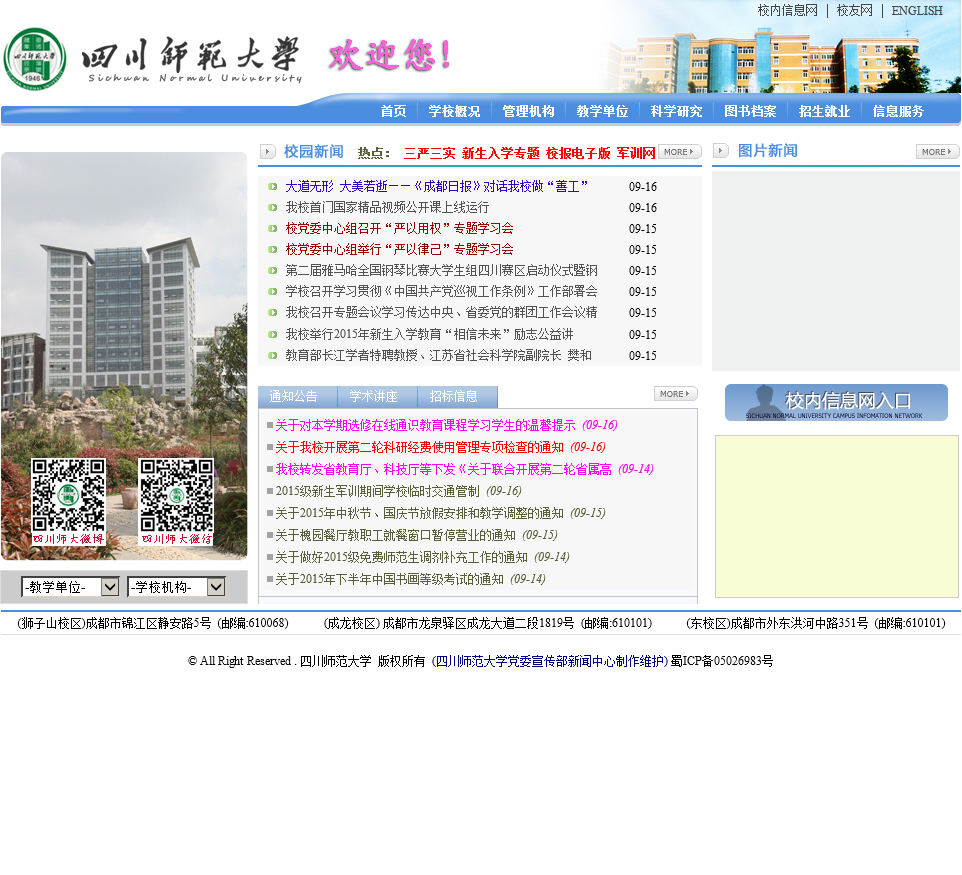Open notice 我校转发省教育厅、科技厅等下发
Viewport: 962px width, 875px height.
click(444, 469)
